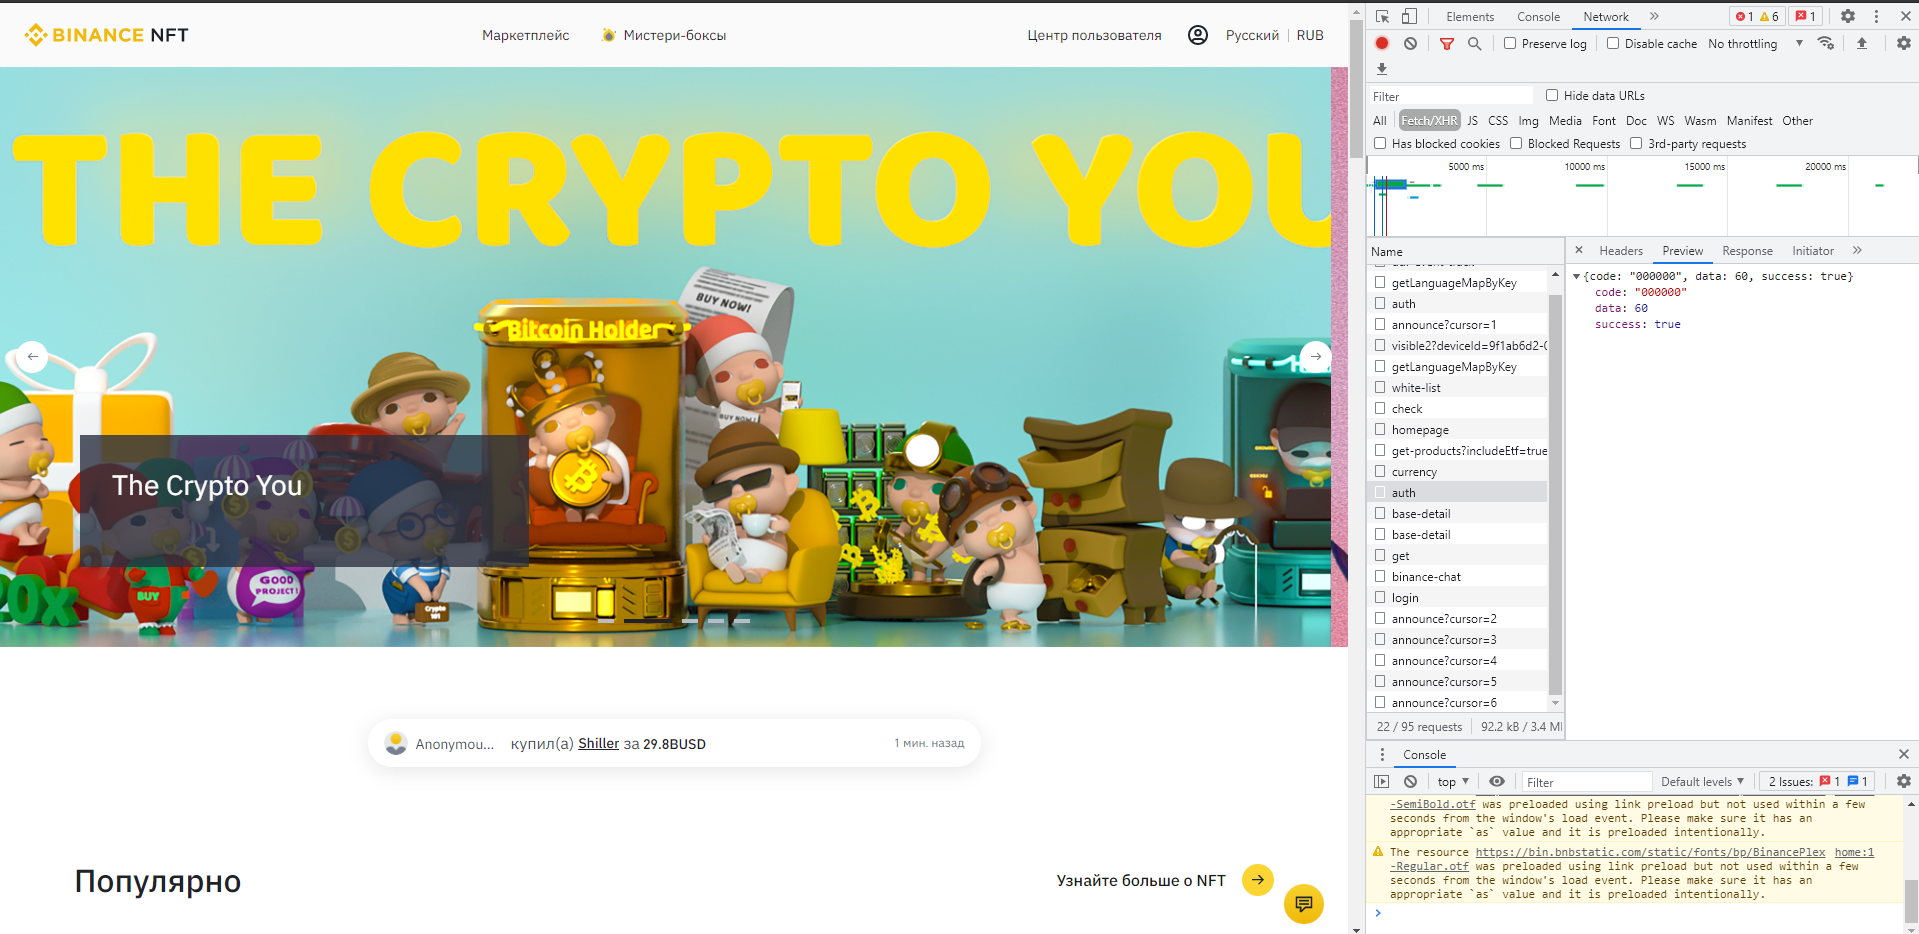Viewport: 1919px width, 934px height.
Task: Open the Маркетплейс menu item
Action: 525,35
